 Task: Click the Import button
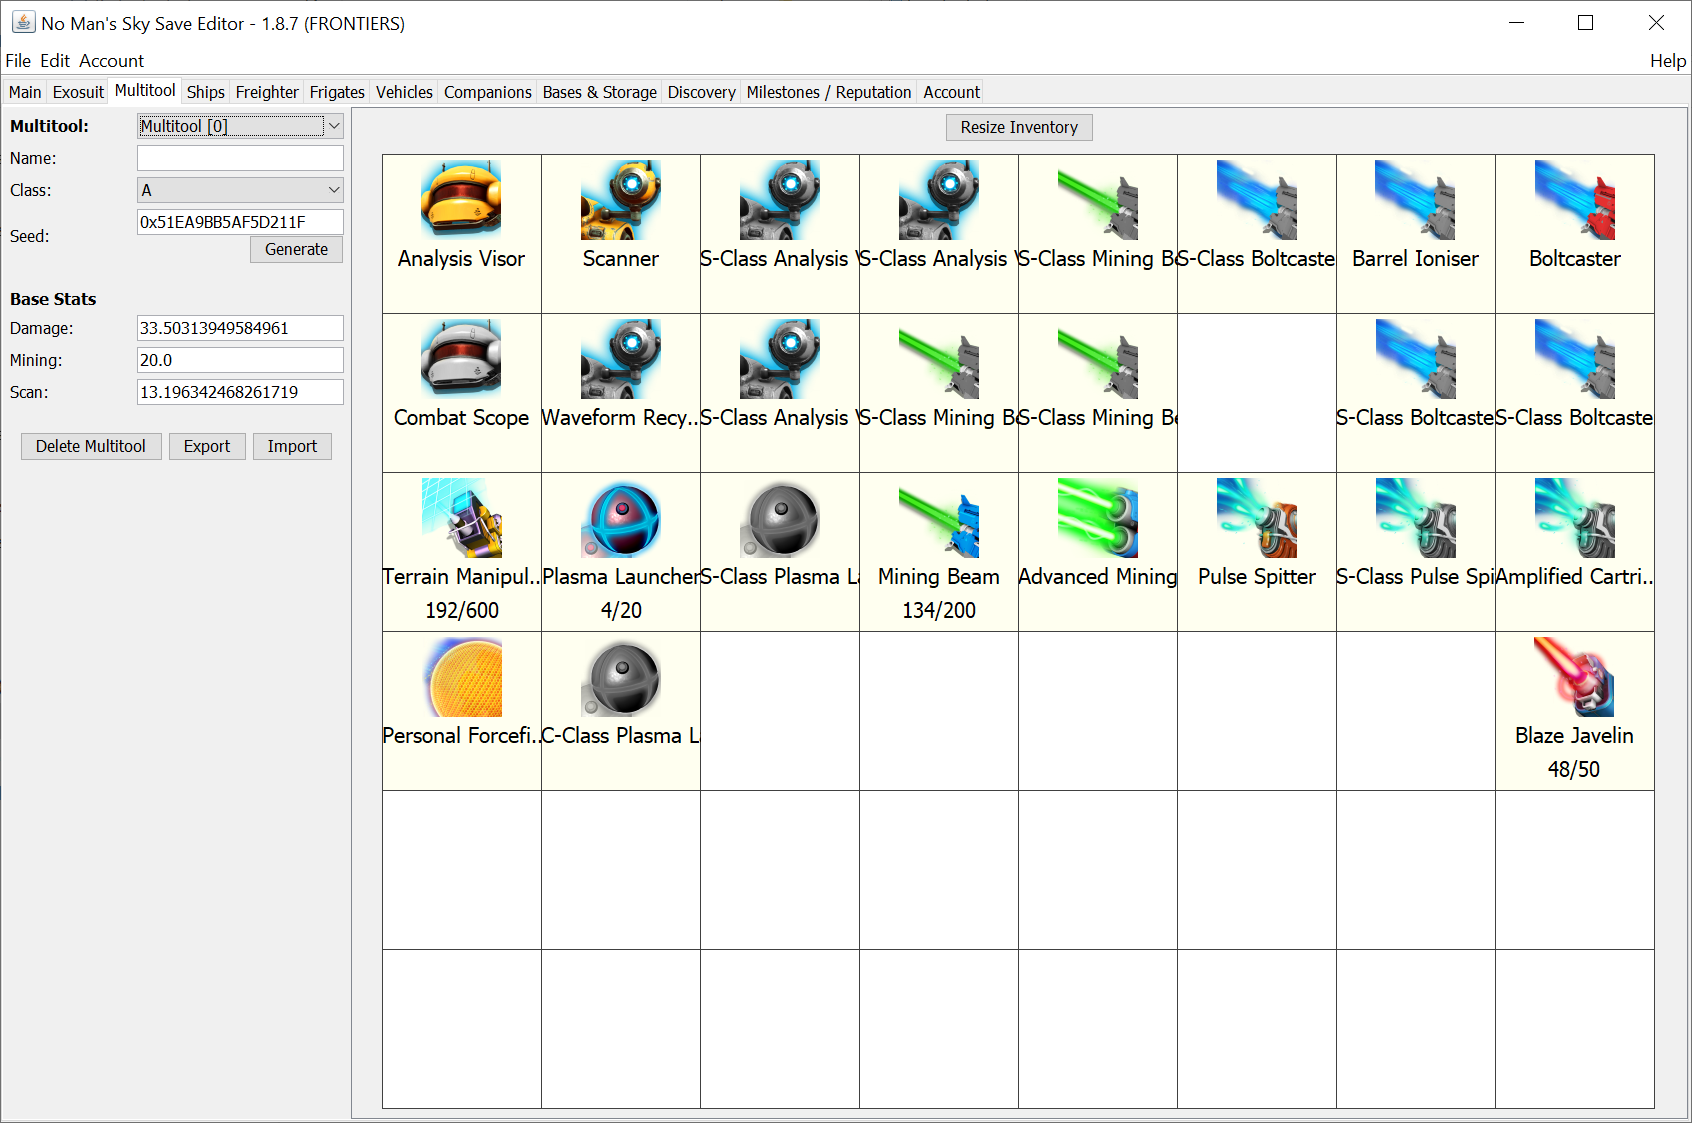pos(292,446)
